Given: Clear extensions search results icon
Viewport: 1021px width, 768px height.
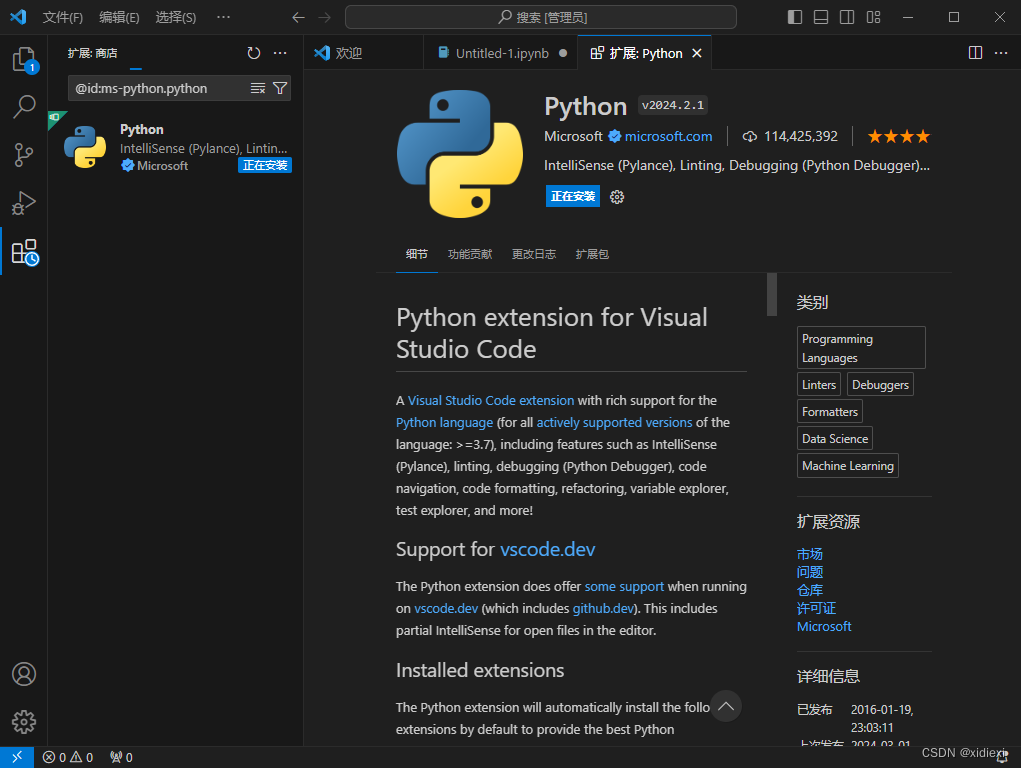Looking at the screenshot, I should [x=258, y=88].
